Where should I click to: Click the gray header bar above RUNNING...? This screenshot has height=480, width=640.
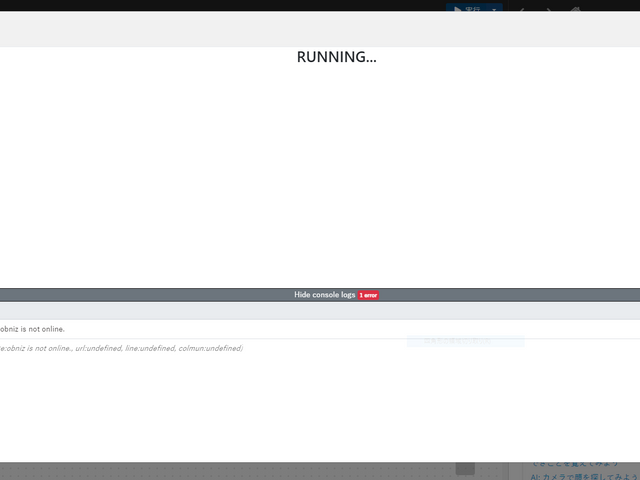[320, 29]
